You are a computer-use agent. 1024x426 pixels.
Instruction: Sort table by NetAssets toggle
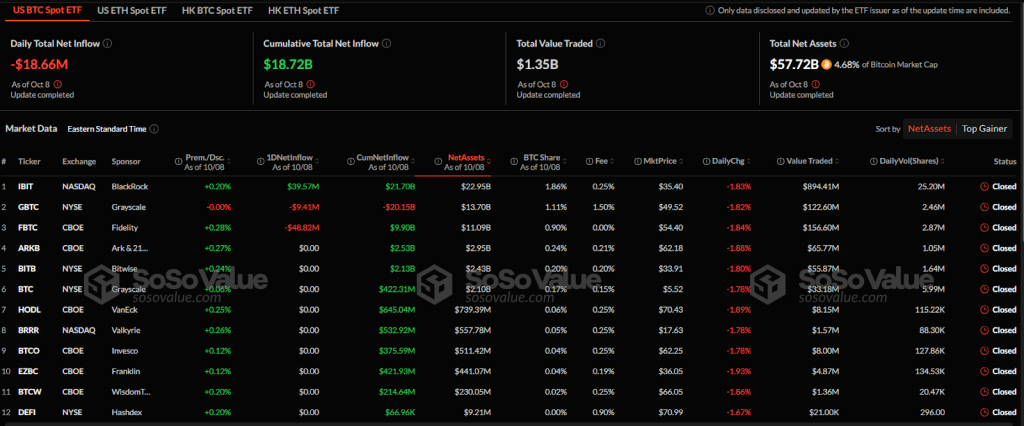928,129
